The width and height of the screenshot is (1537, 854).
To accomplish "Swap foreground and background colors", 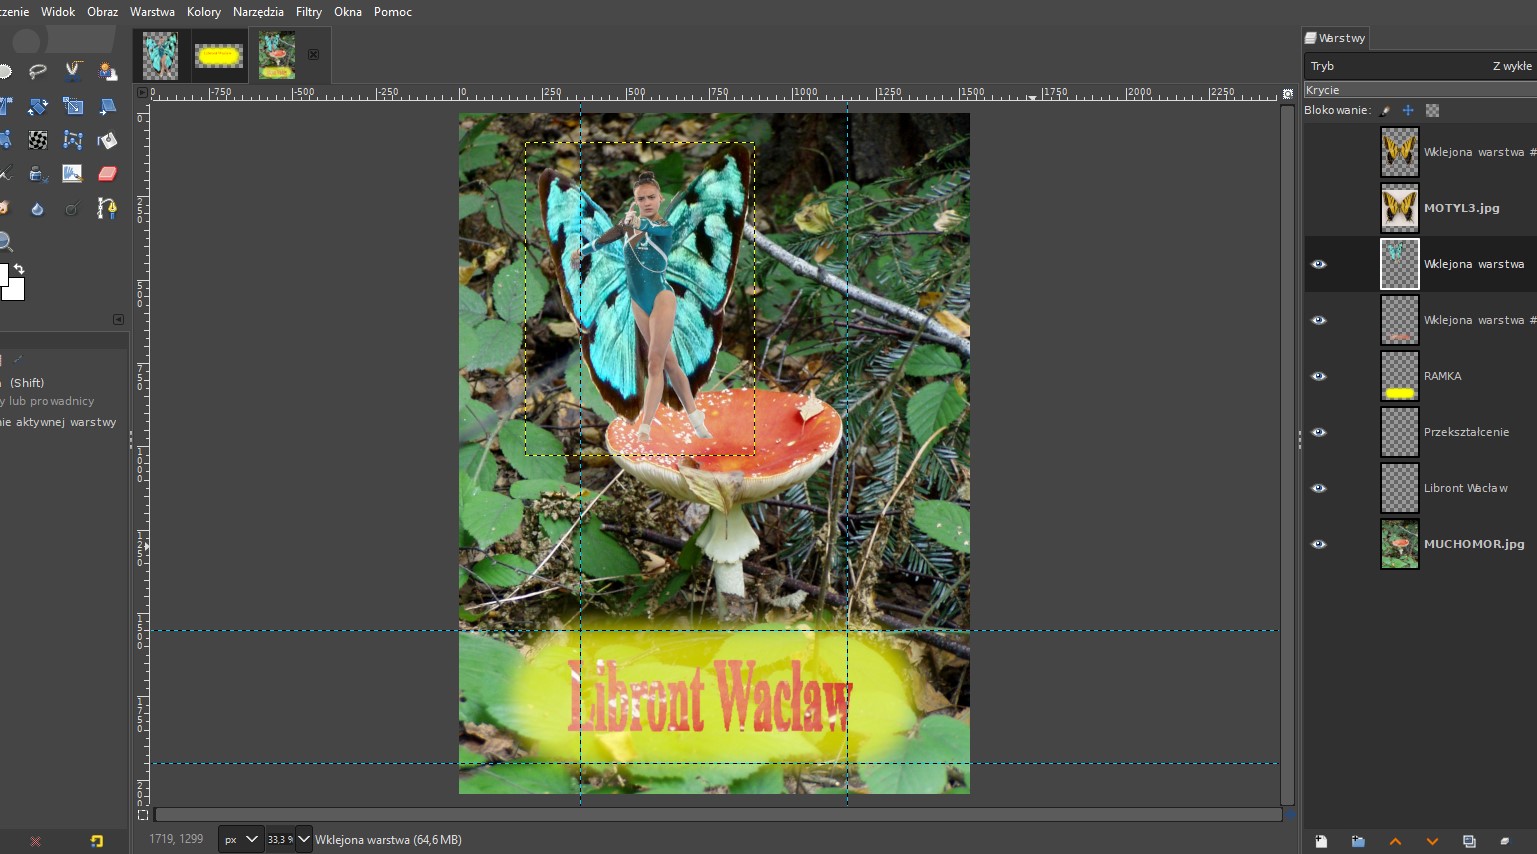I will tap(19, 269).
